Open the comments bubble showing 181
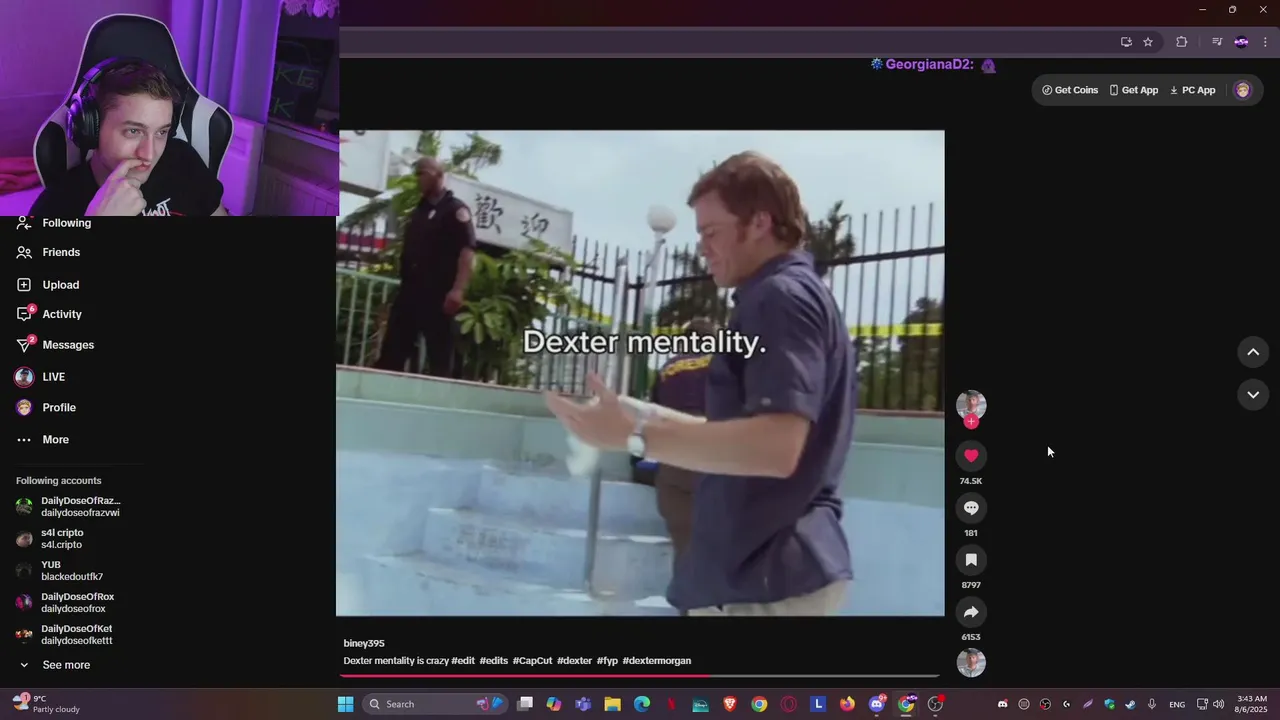This screenshot has width=1280, height=720. (971, 508)
